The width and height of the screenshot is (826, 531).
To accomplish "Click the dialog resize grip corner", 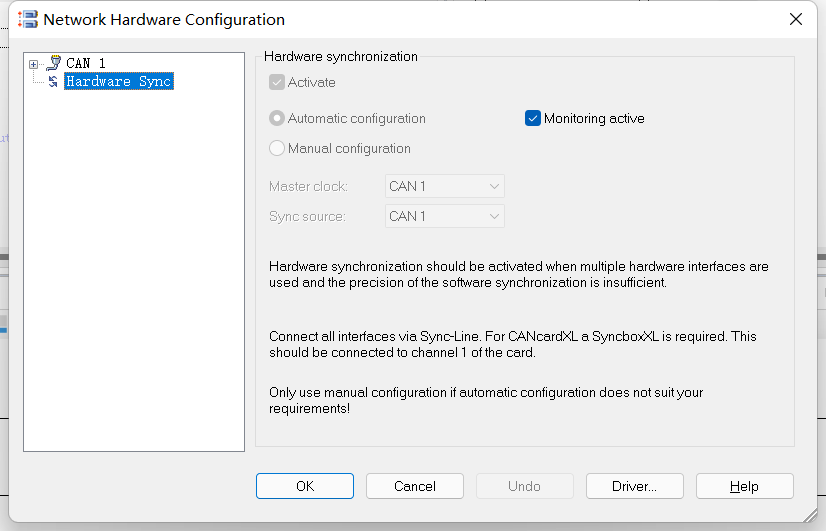I will coord(810,515).
